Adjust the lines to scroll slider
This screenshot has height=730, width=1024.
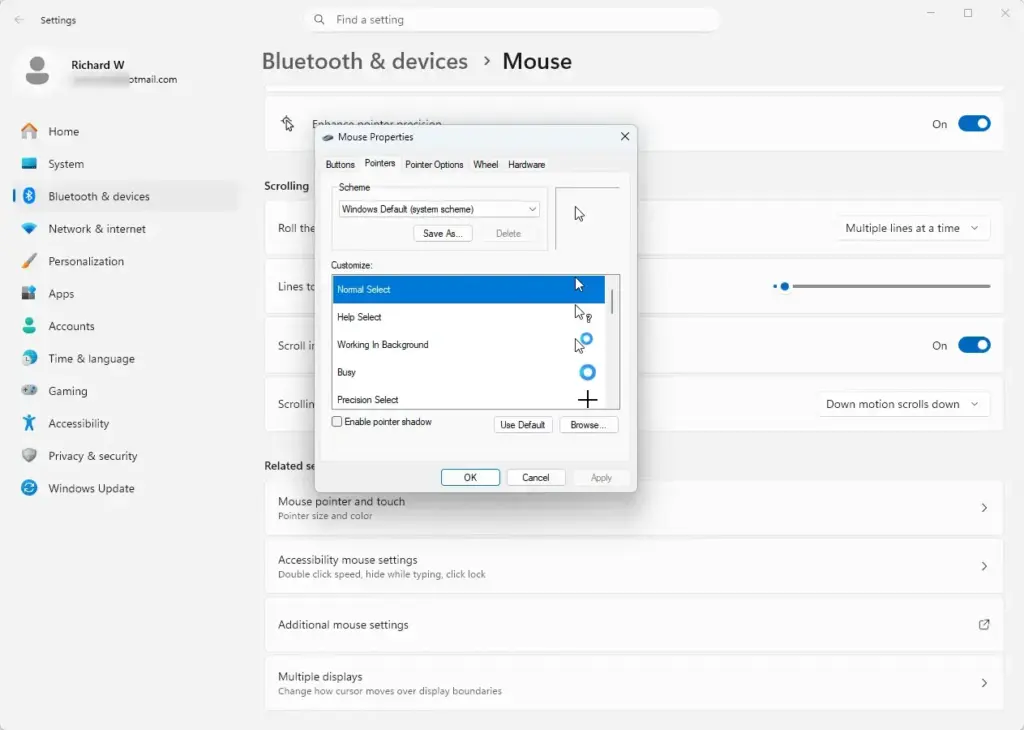click(x=784, y=286)
